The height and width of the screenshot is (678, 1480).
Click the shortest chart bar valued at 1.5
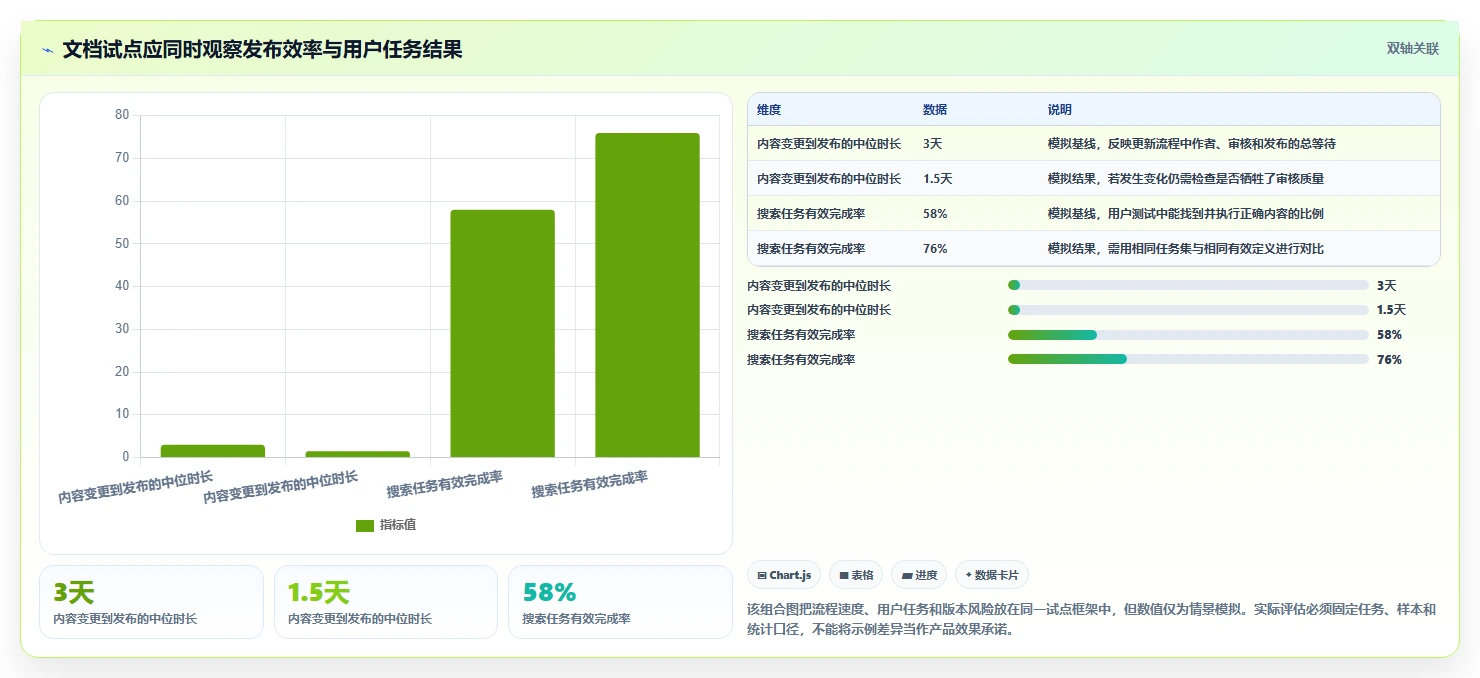click(x=358, y=454)
